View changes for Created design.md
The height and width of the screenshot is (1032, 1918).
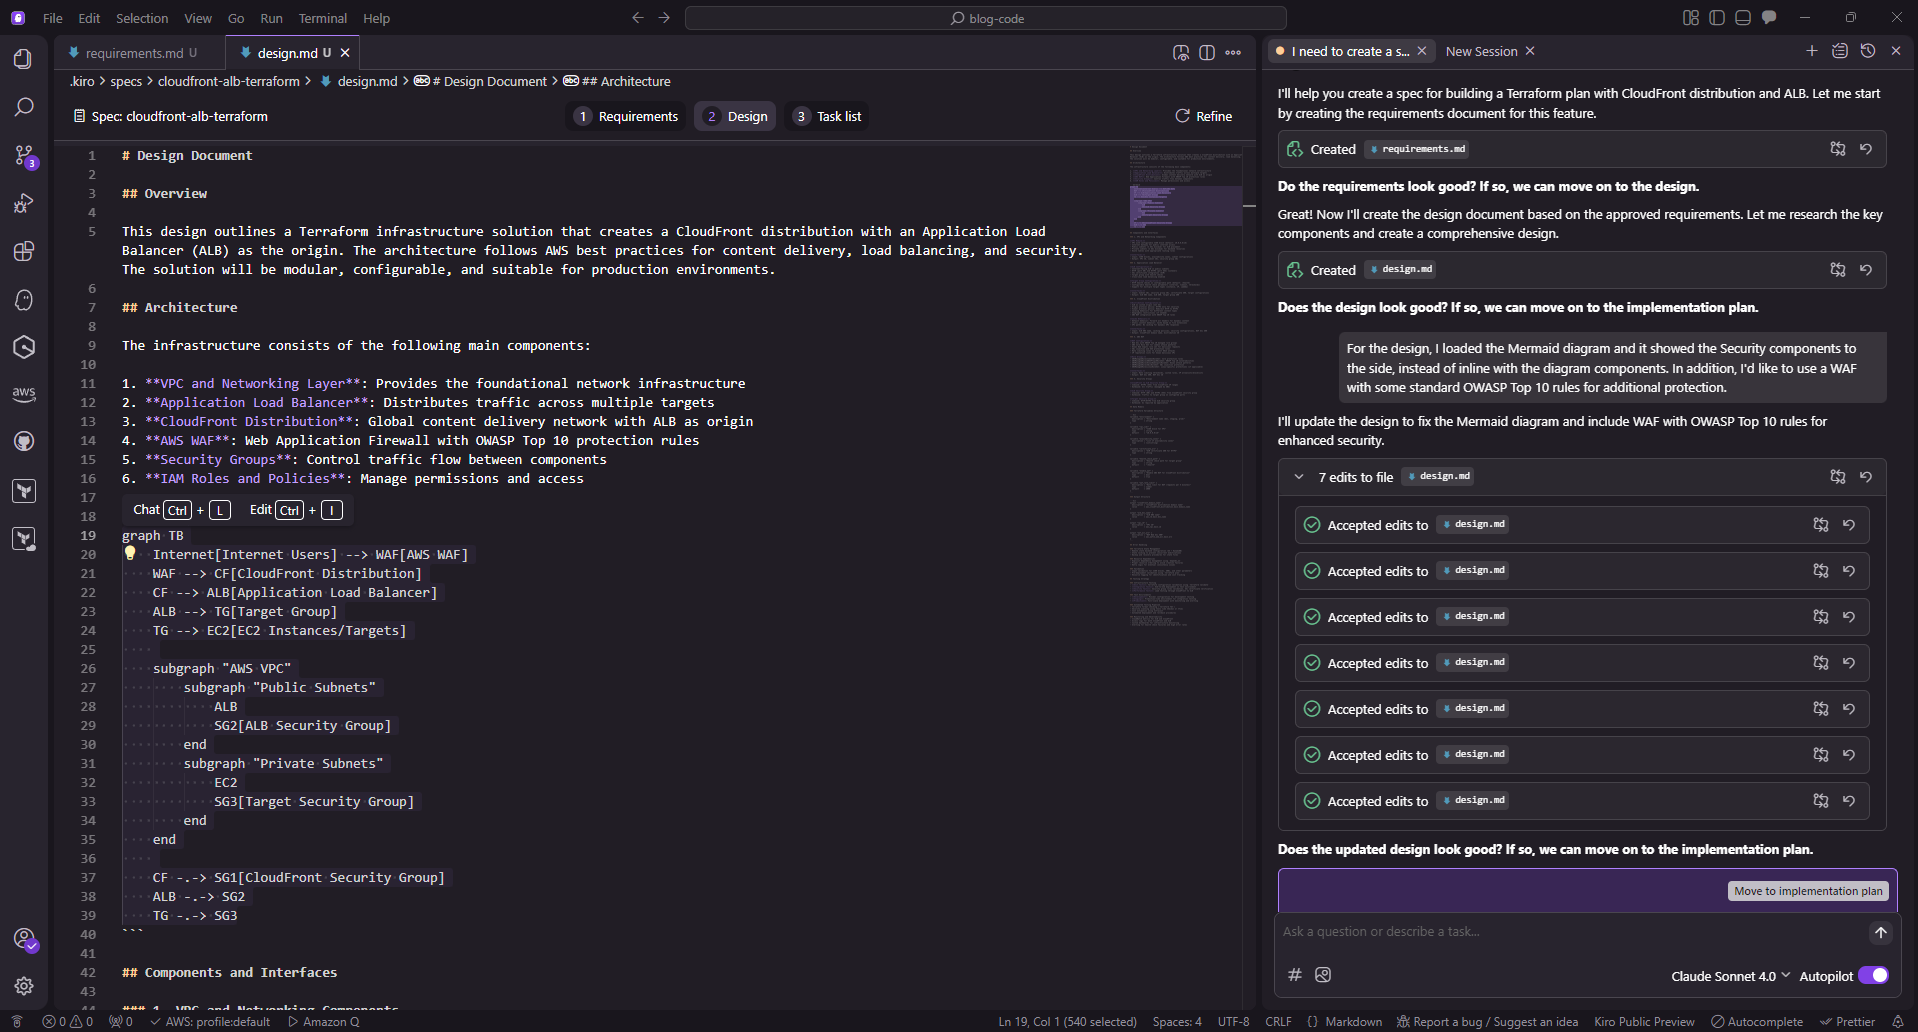(1838, 270)
